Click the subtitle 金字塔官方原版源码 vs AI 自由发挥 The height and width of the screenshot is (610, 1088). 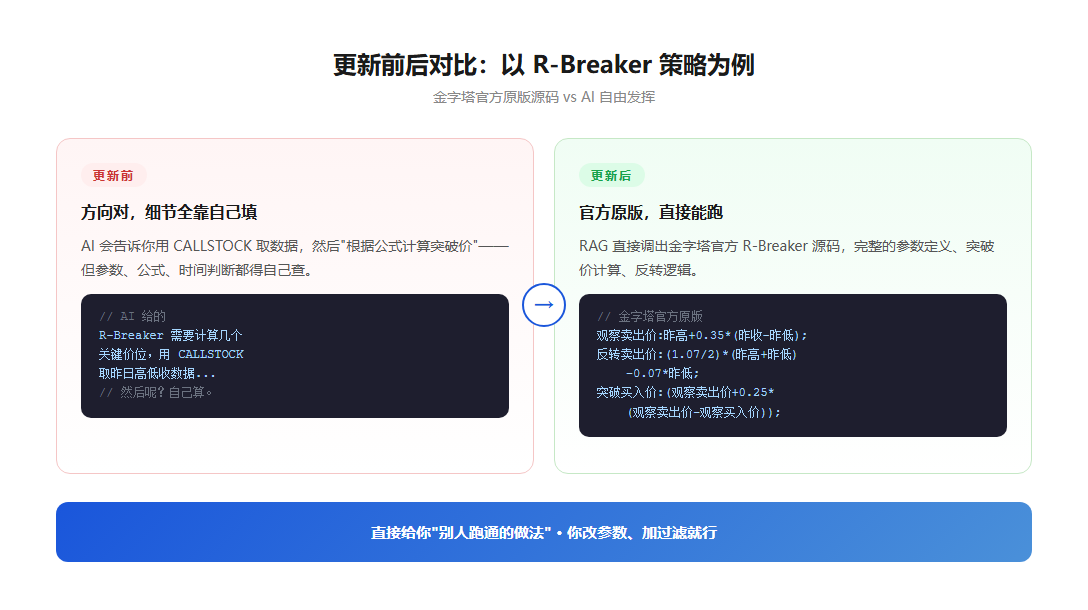(x=543, y=97)
